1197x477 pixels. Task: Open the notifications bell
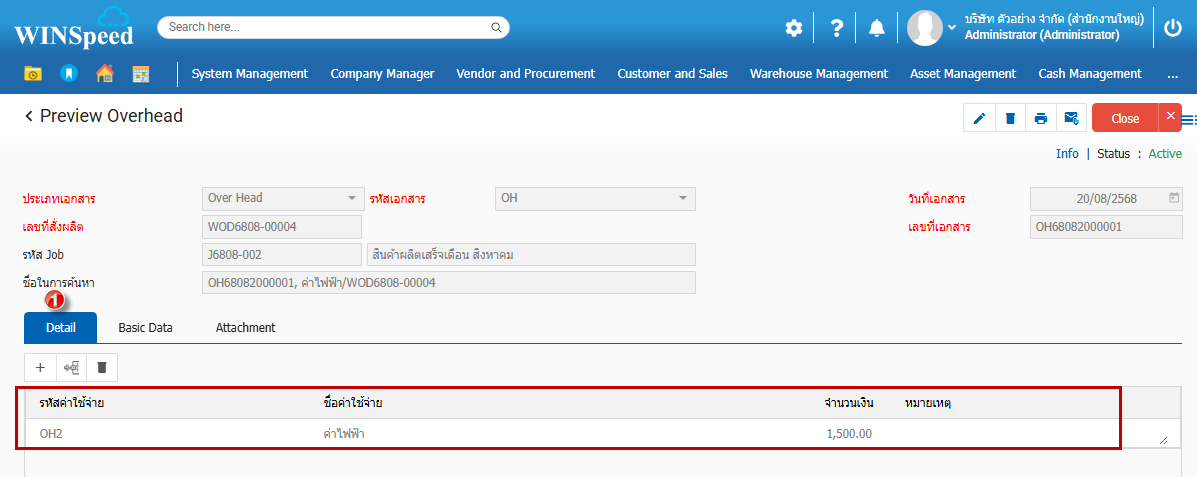click(x=877, y=28)
